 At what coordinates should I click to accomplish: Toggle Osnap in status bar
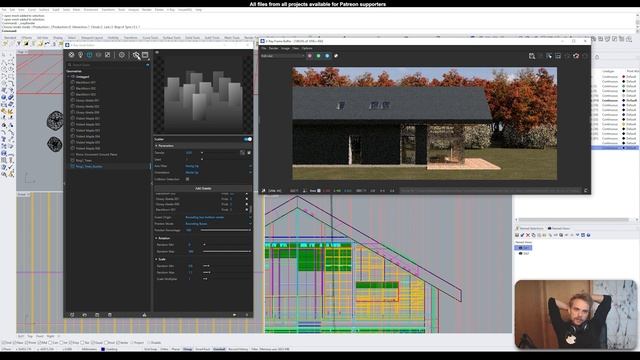pyautogui.click(x=188, y=349)
